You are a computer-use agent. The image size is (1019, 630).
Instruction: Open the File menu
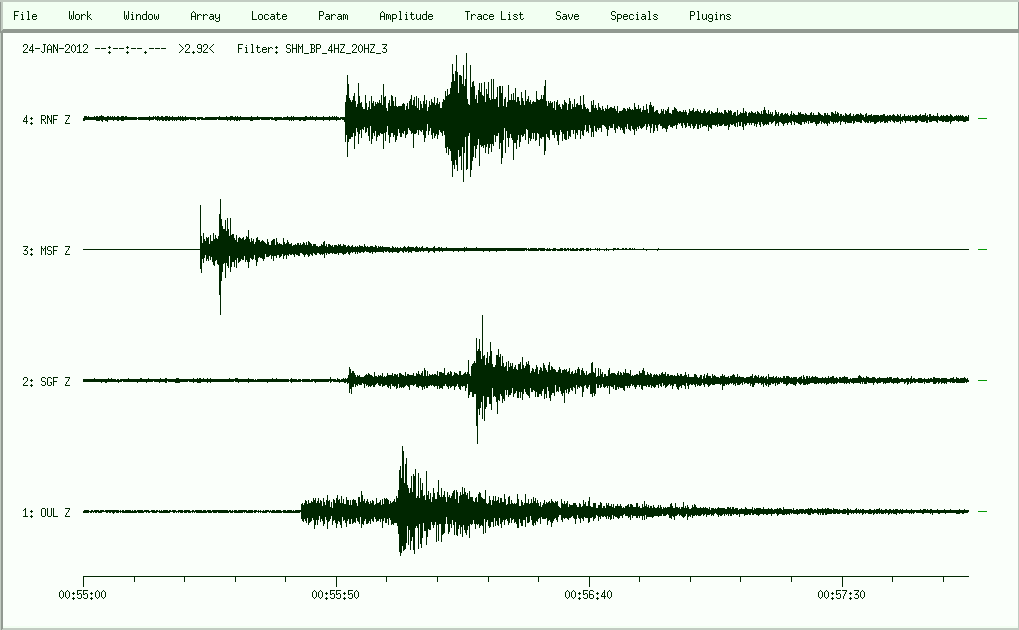click(25, 16)
